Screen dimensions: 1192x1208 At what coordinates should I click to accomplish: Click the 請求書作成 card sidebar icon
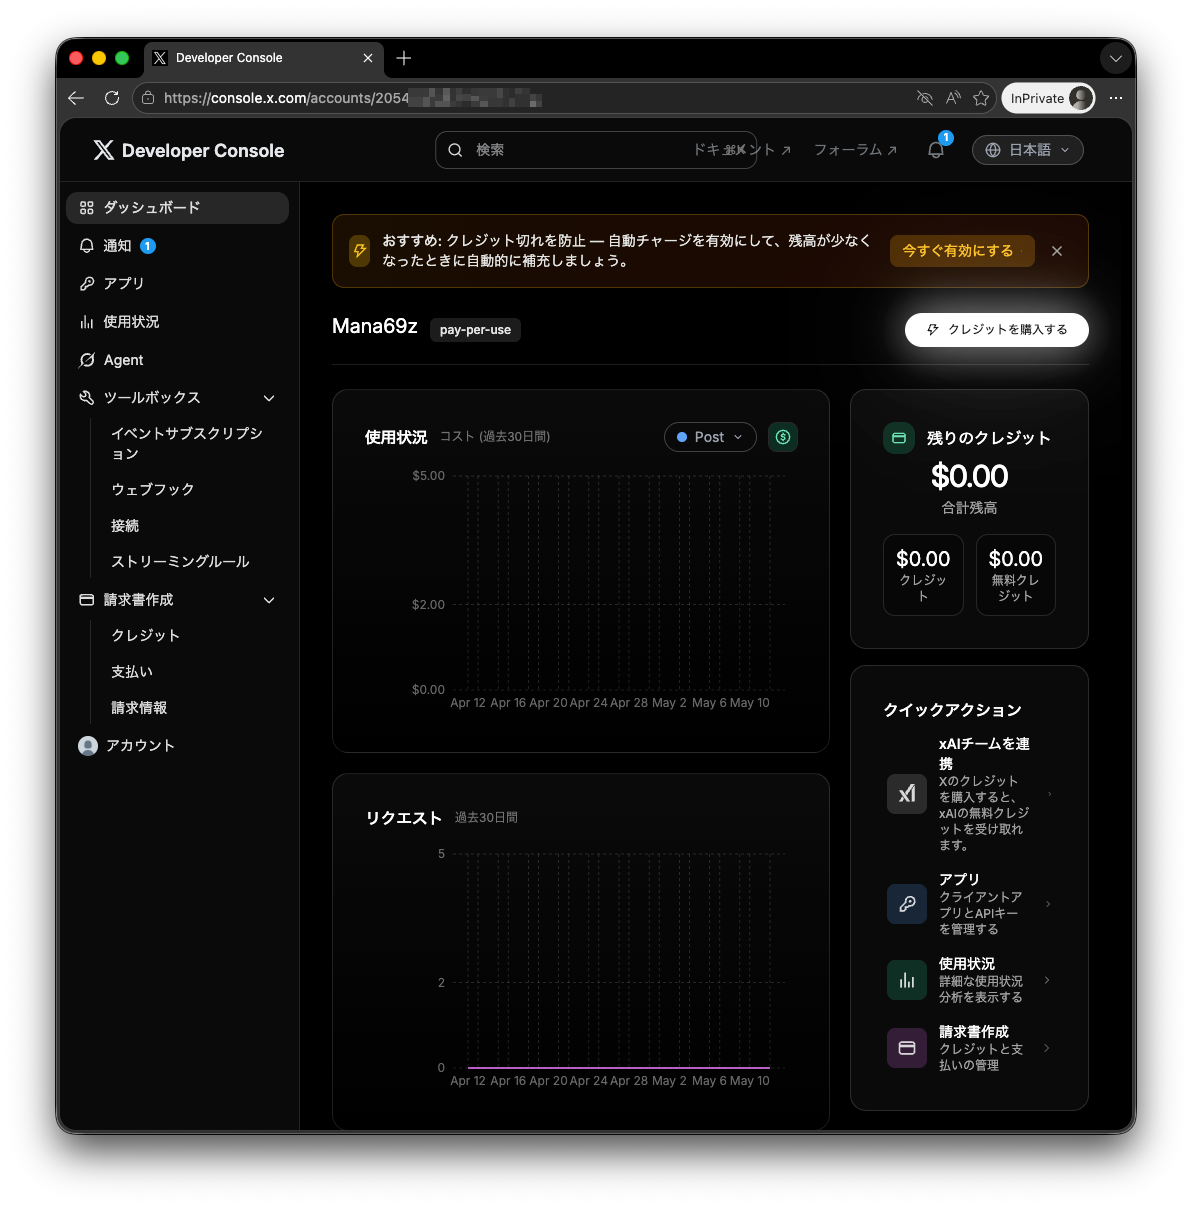tap(87, 600)
